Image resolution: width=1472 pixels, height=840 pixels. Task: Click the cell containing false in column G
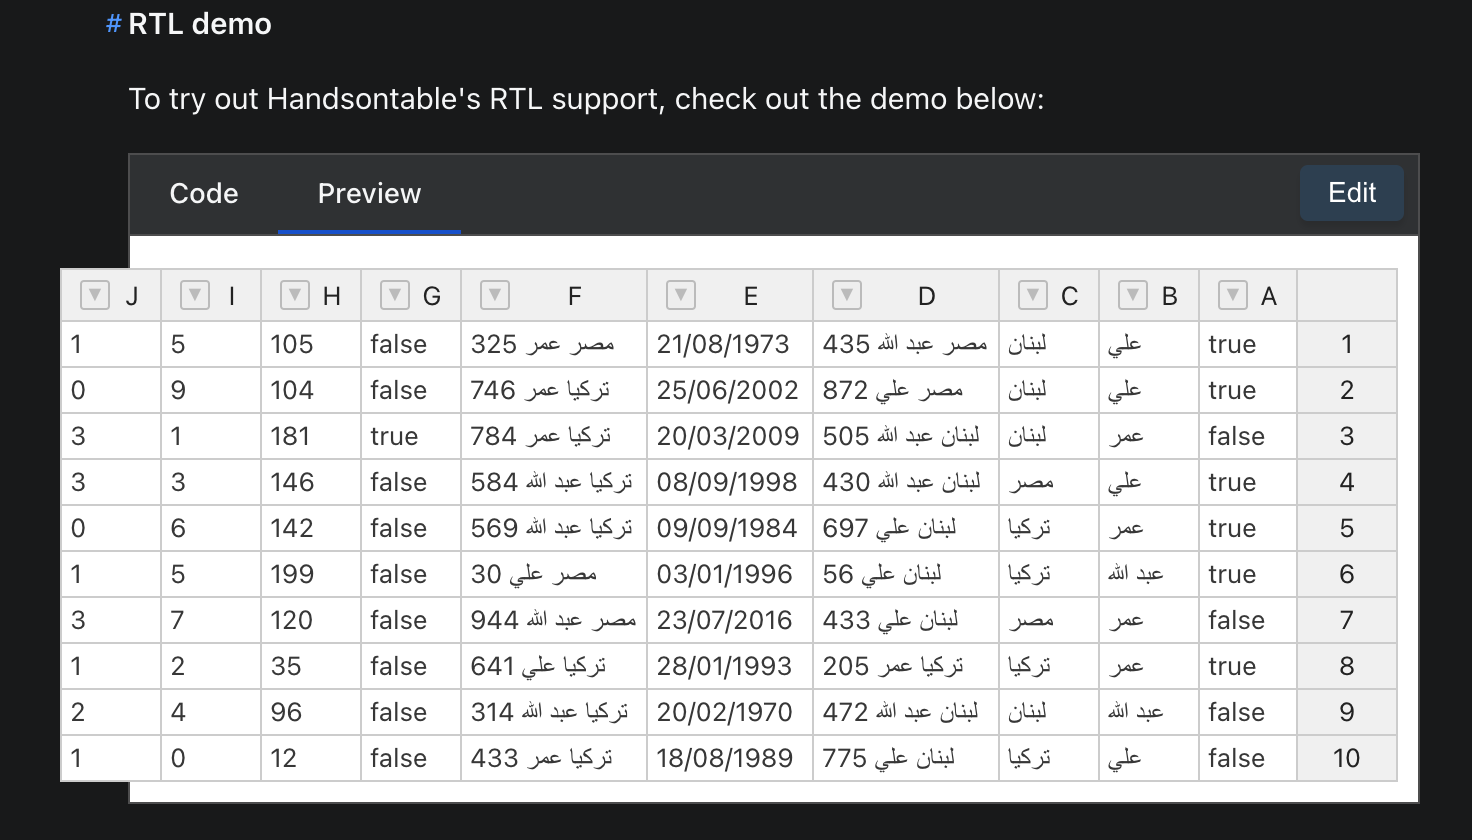410,344
